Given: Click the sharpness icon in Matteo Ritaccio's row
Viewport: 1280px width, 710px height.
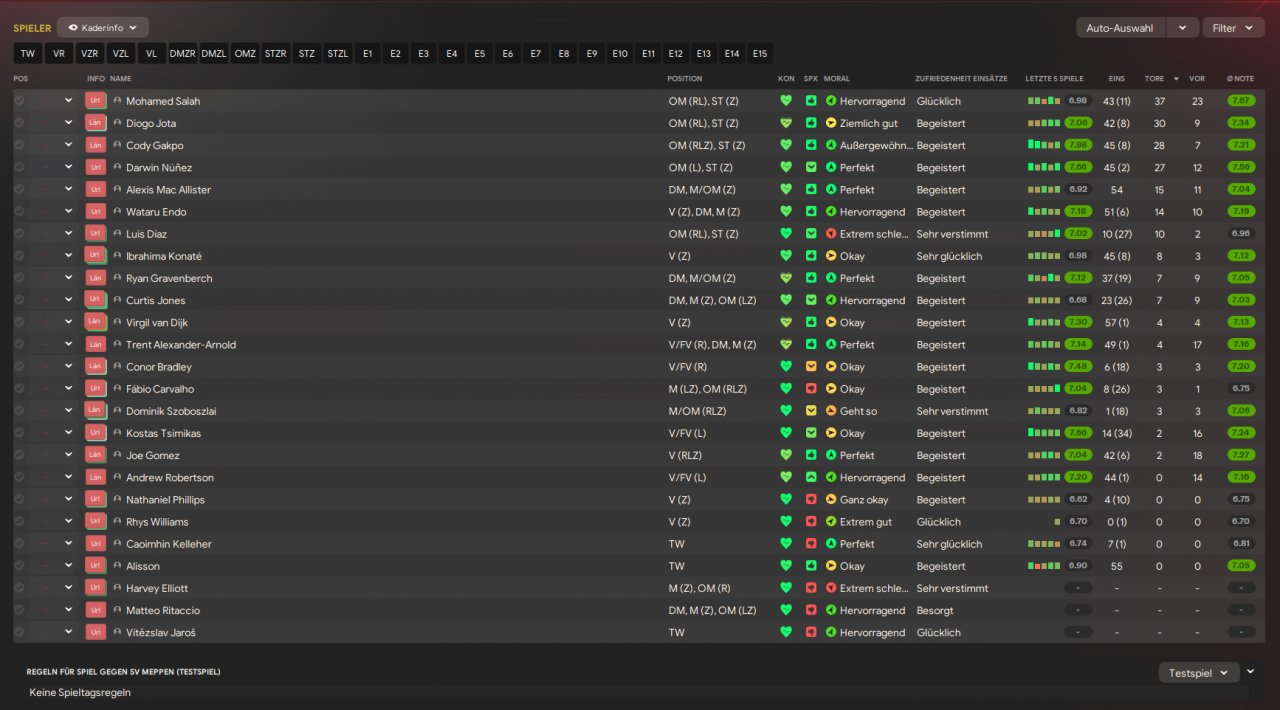Looking at the screenshot, I should (x=811, y=610).
